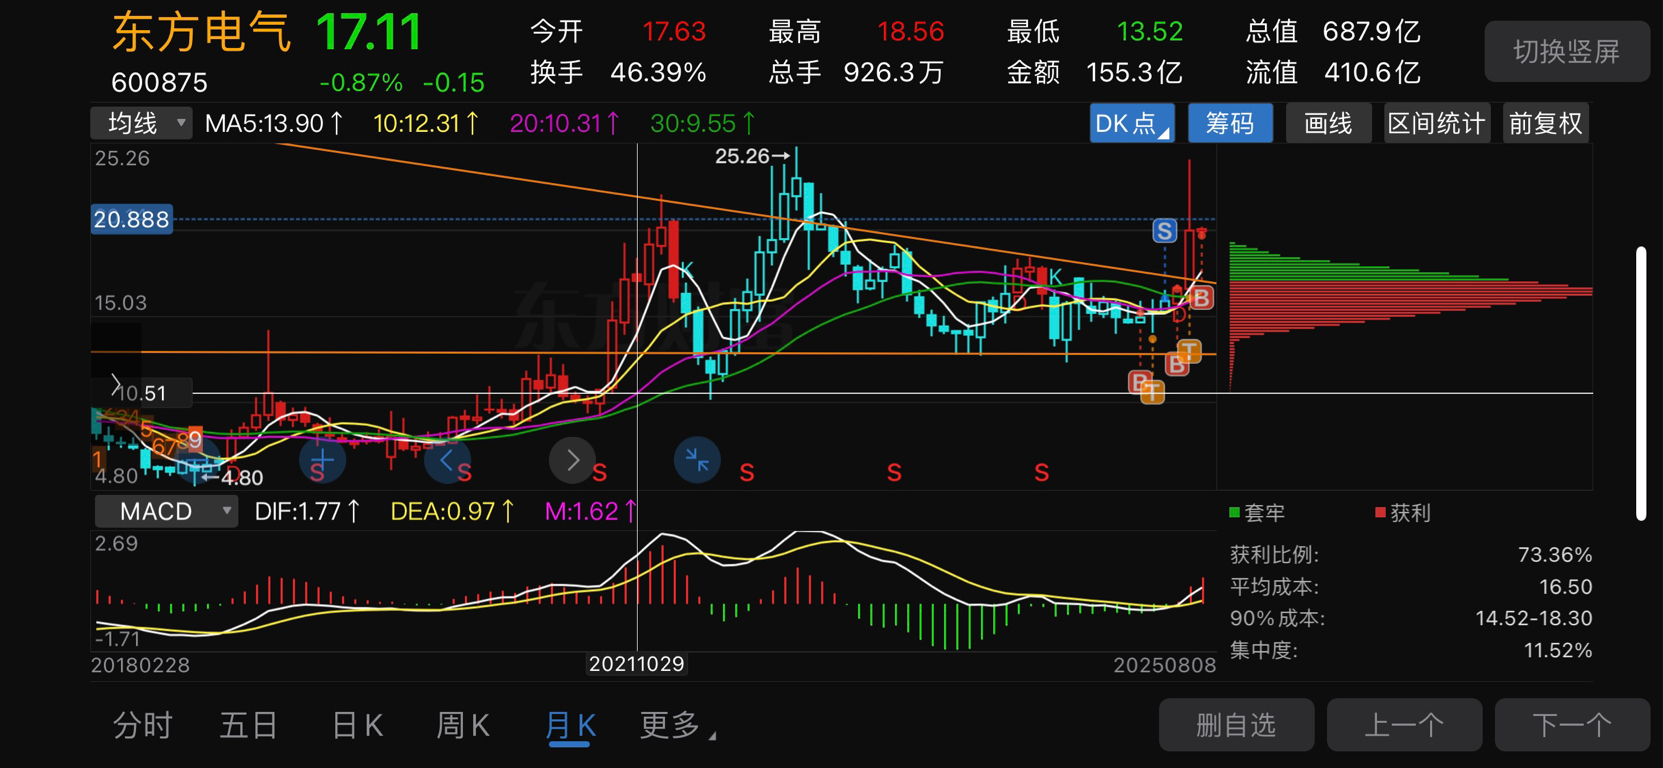Image resolution: width=1663 pixels, height=768 pixels.
Task: Tap the blue S sell marker near 20.888
Action: (1163, 231)
